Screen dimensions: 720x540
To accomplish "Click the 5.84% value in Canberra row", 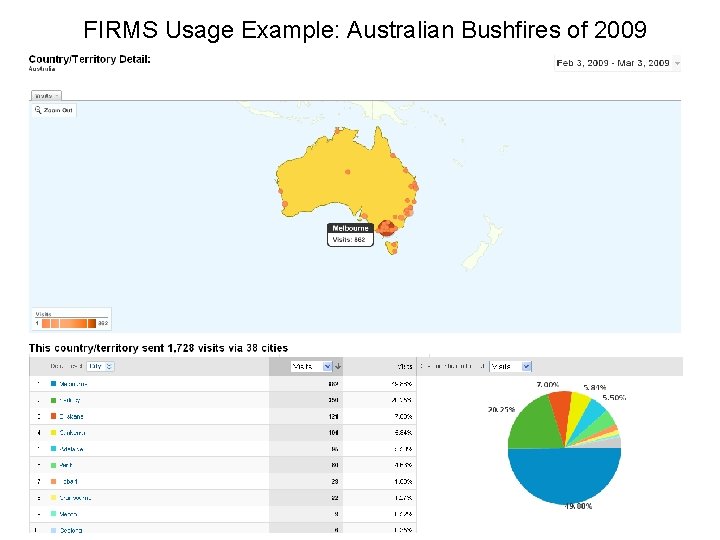I will (404, 433).
